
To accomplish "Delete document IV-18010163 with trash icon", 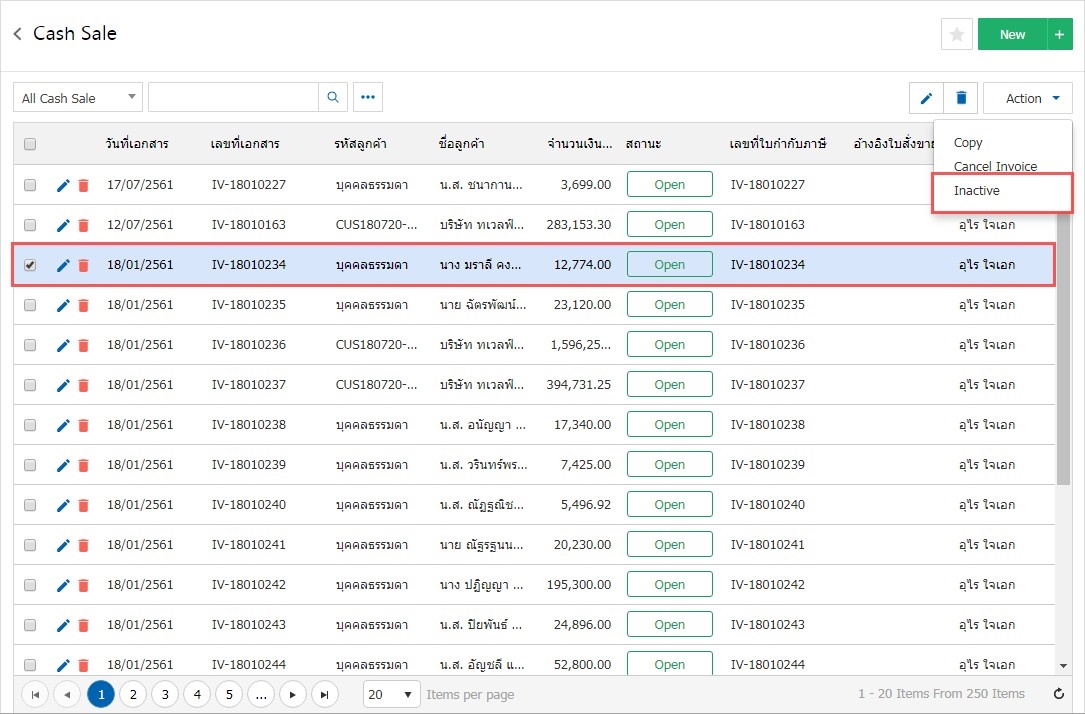I will (84, 226).
